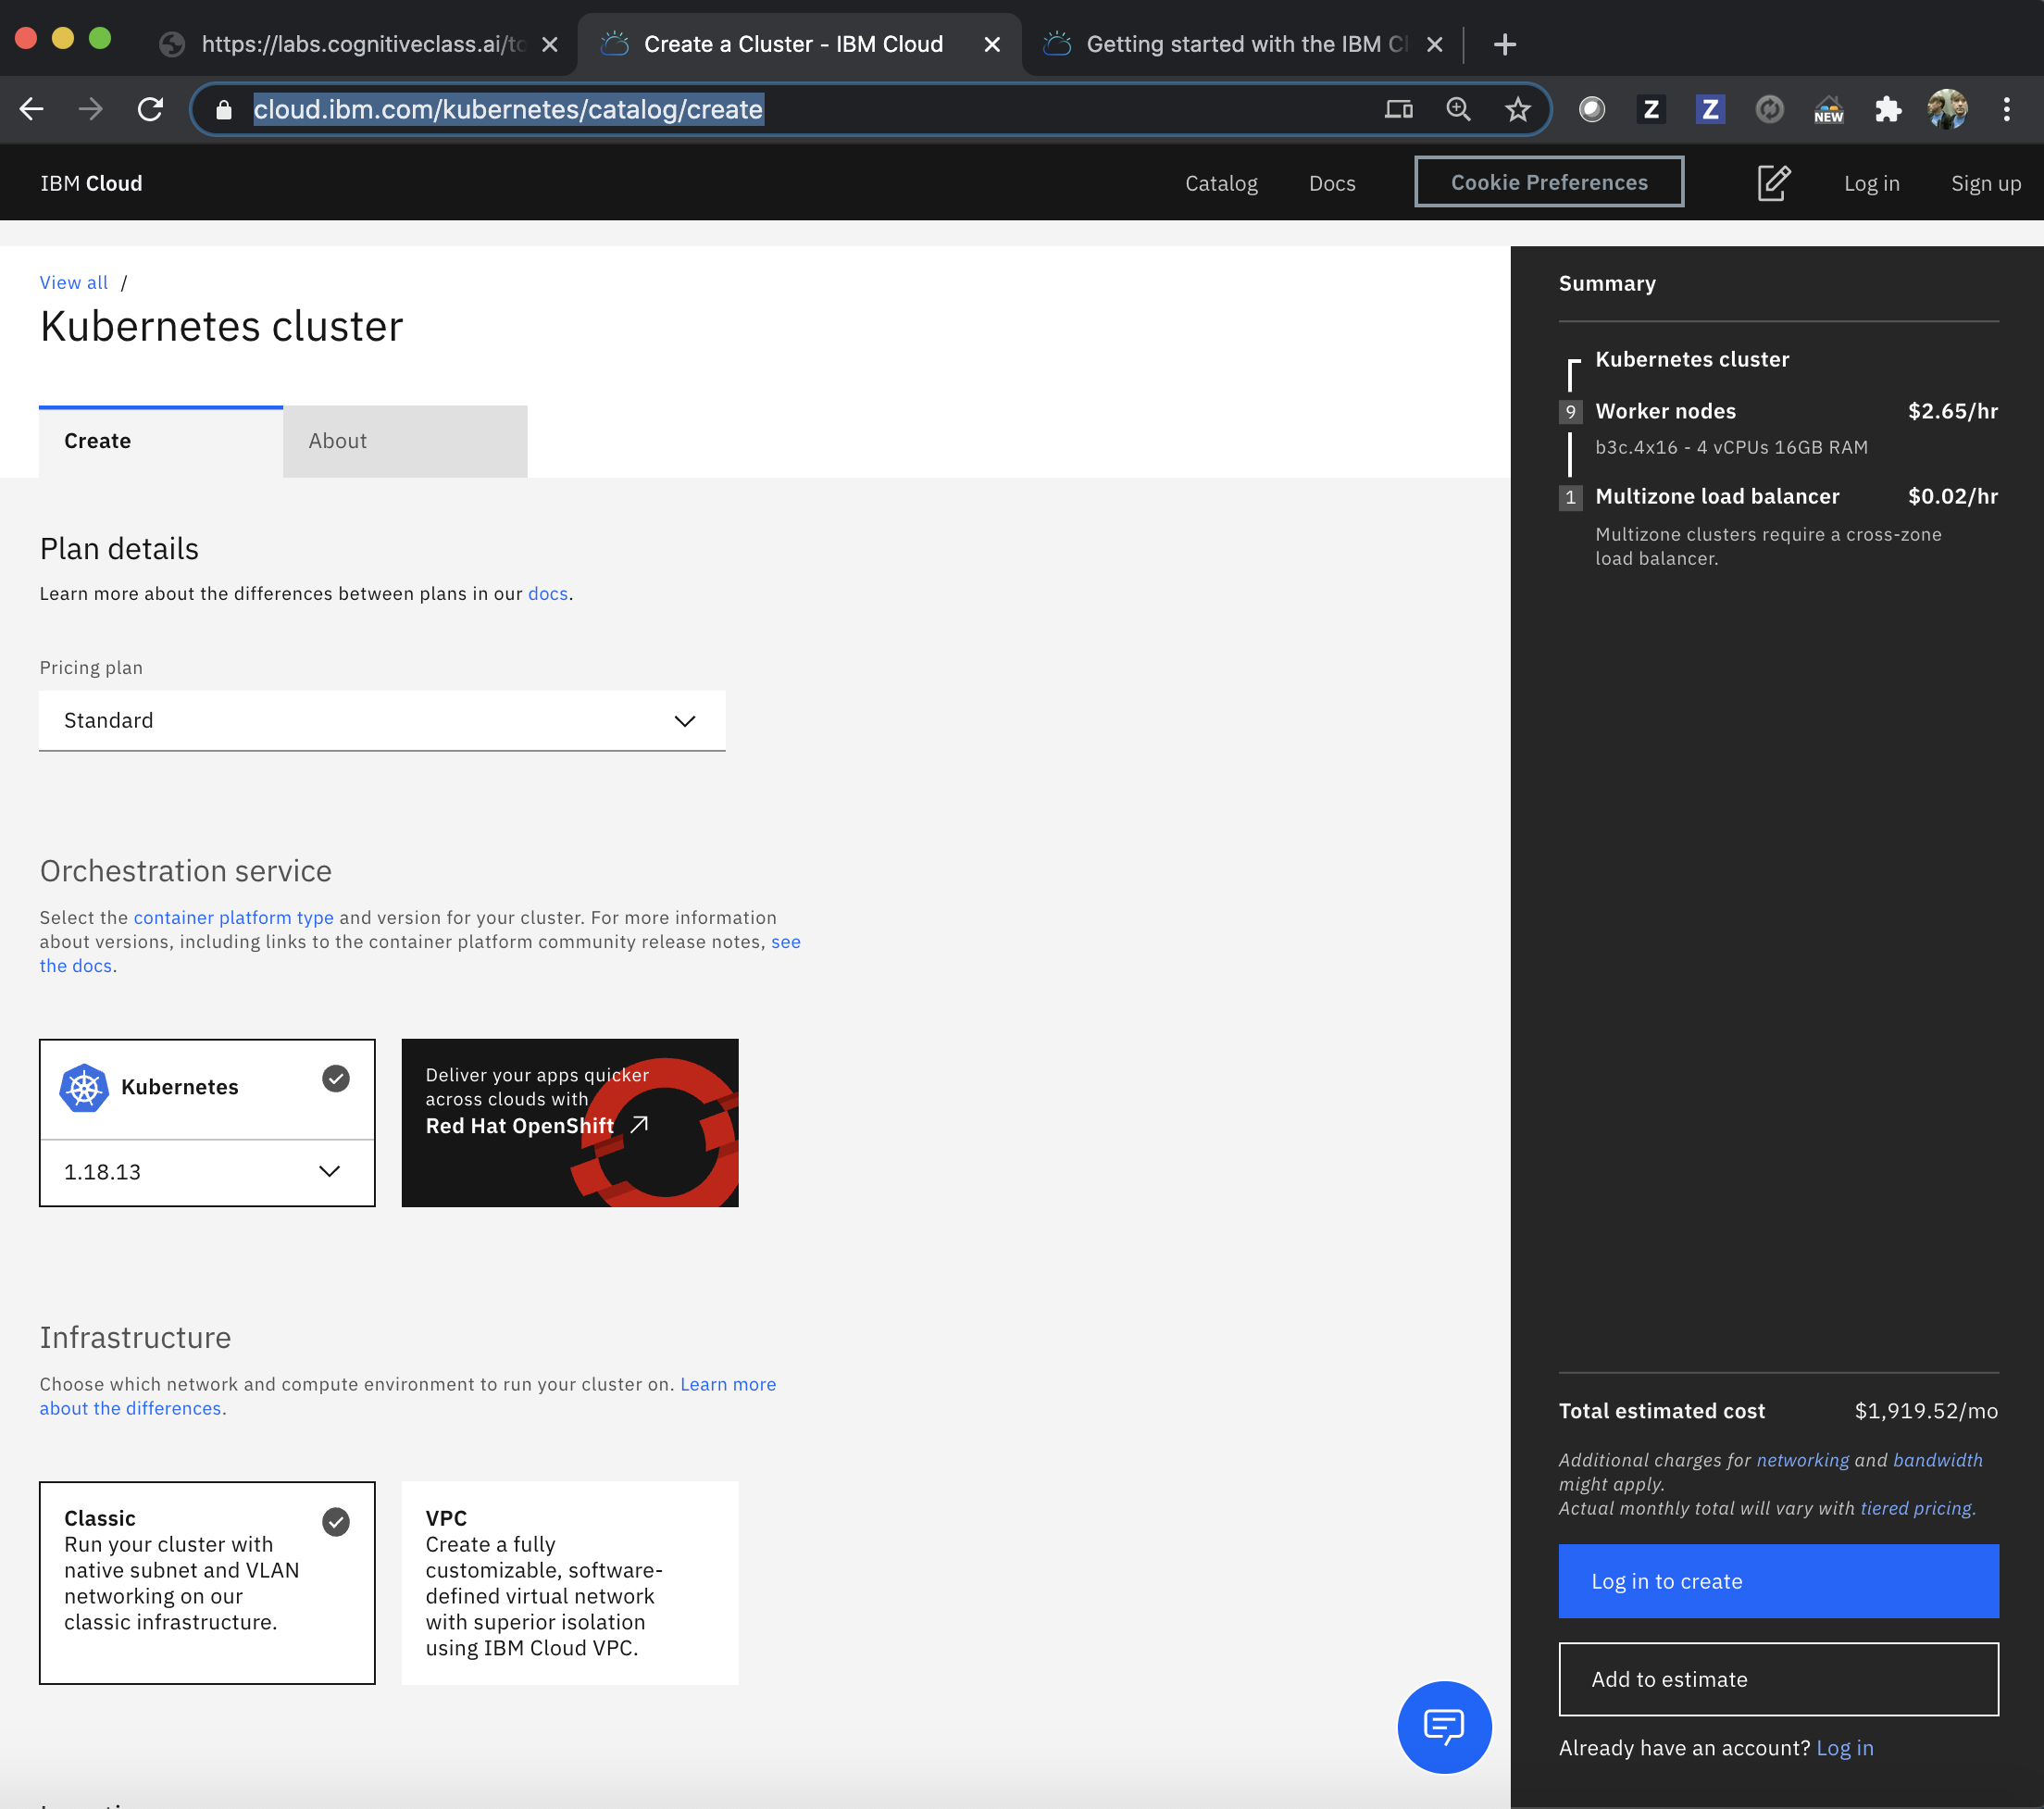Click Add to estimate

click(1777, 1679)
